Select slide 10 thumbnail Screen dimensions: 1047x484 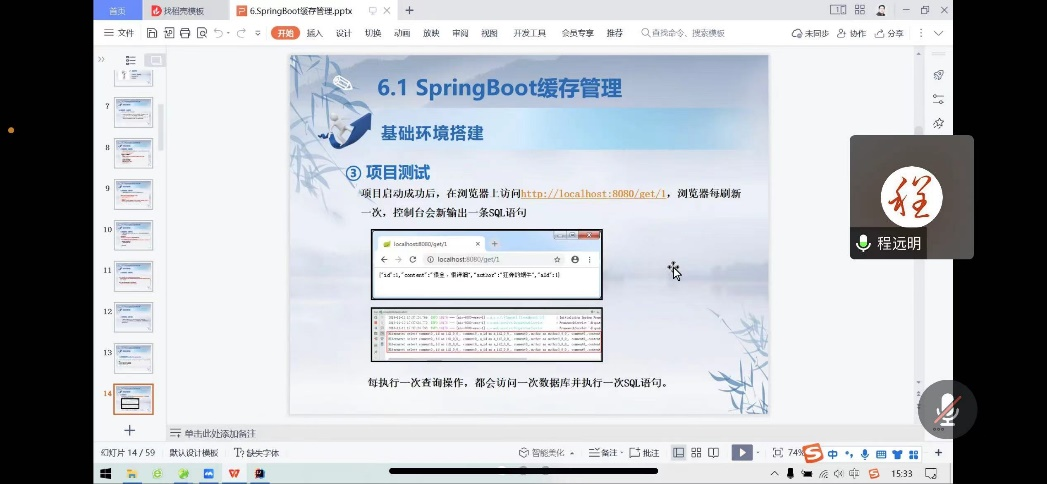(x=133, y=235)
